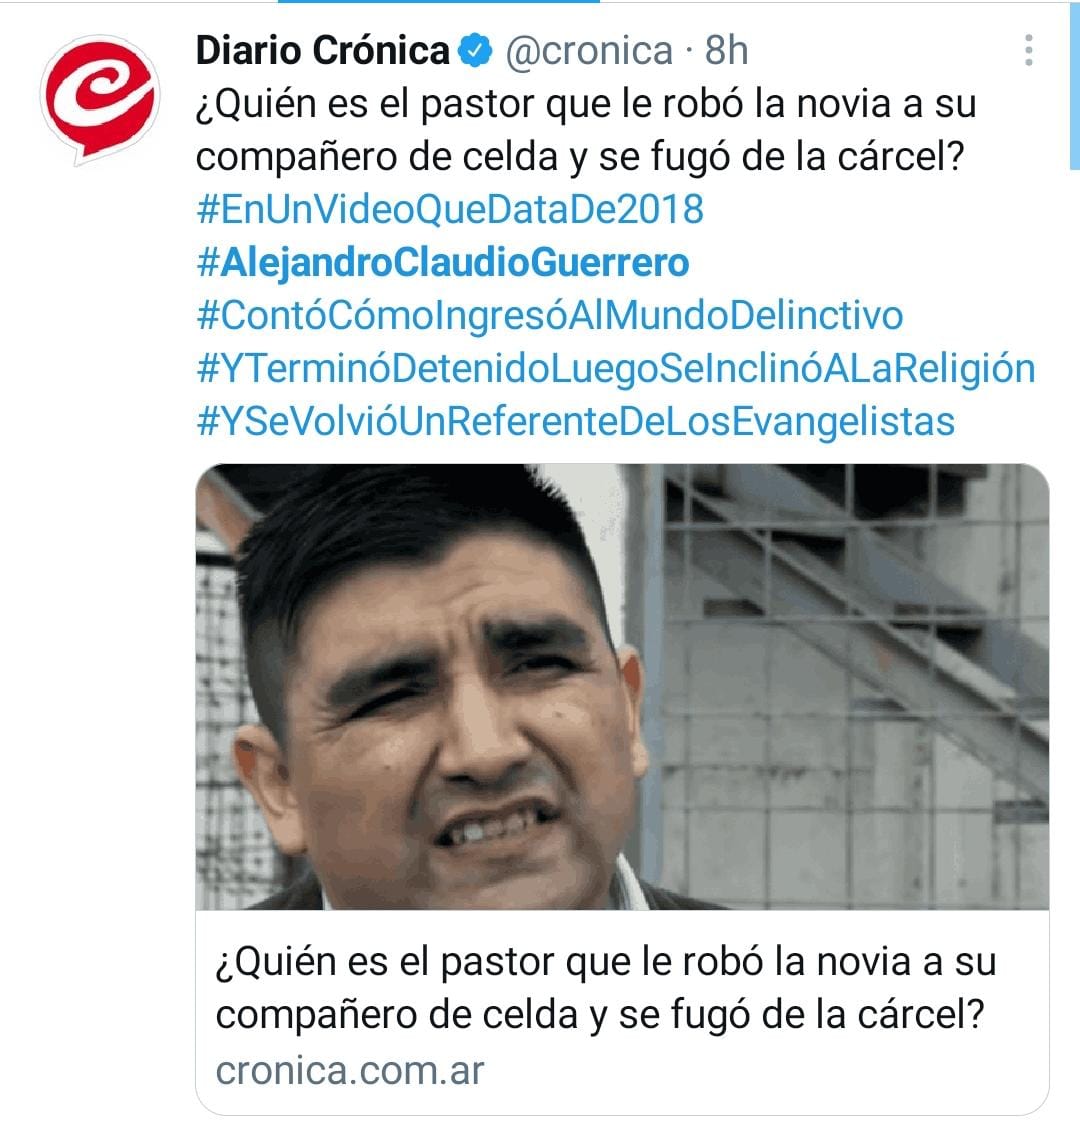Open the tweet body text above hashtags
The image size is (1080, 1131).
[x=586, y=131]
